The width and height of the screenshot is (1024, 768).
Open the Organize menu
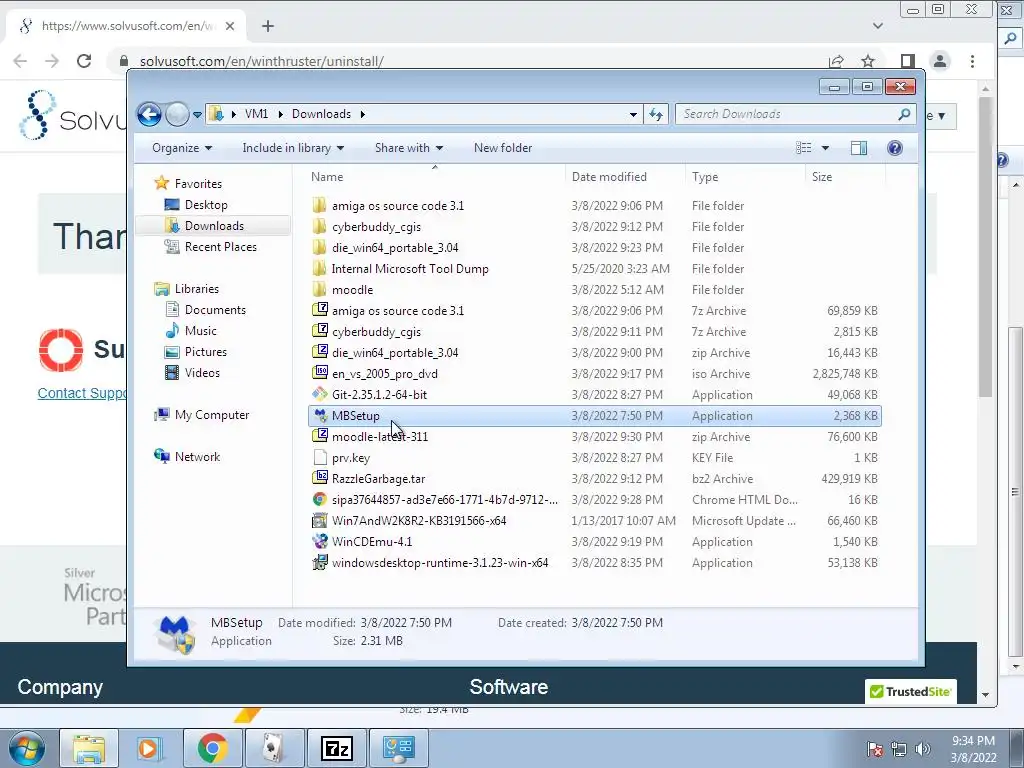182,148
